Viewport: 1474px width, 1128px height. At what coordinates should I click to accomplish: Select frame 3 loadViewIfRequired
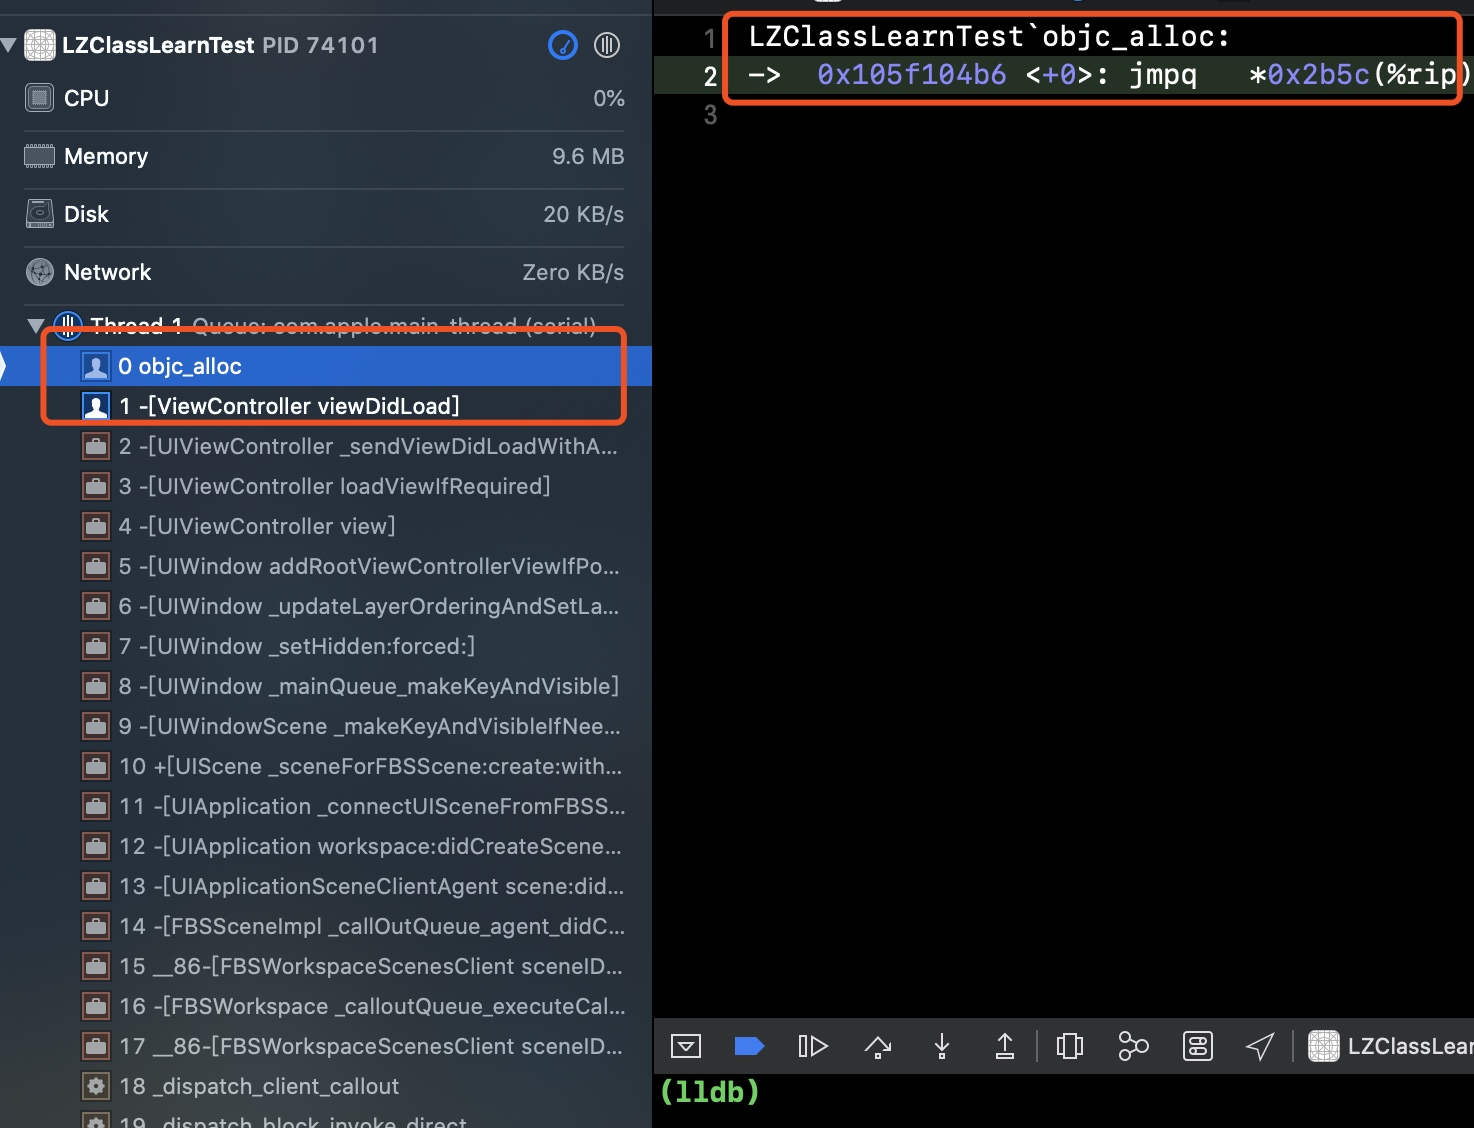326,486
